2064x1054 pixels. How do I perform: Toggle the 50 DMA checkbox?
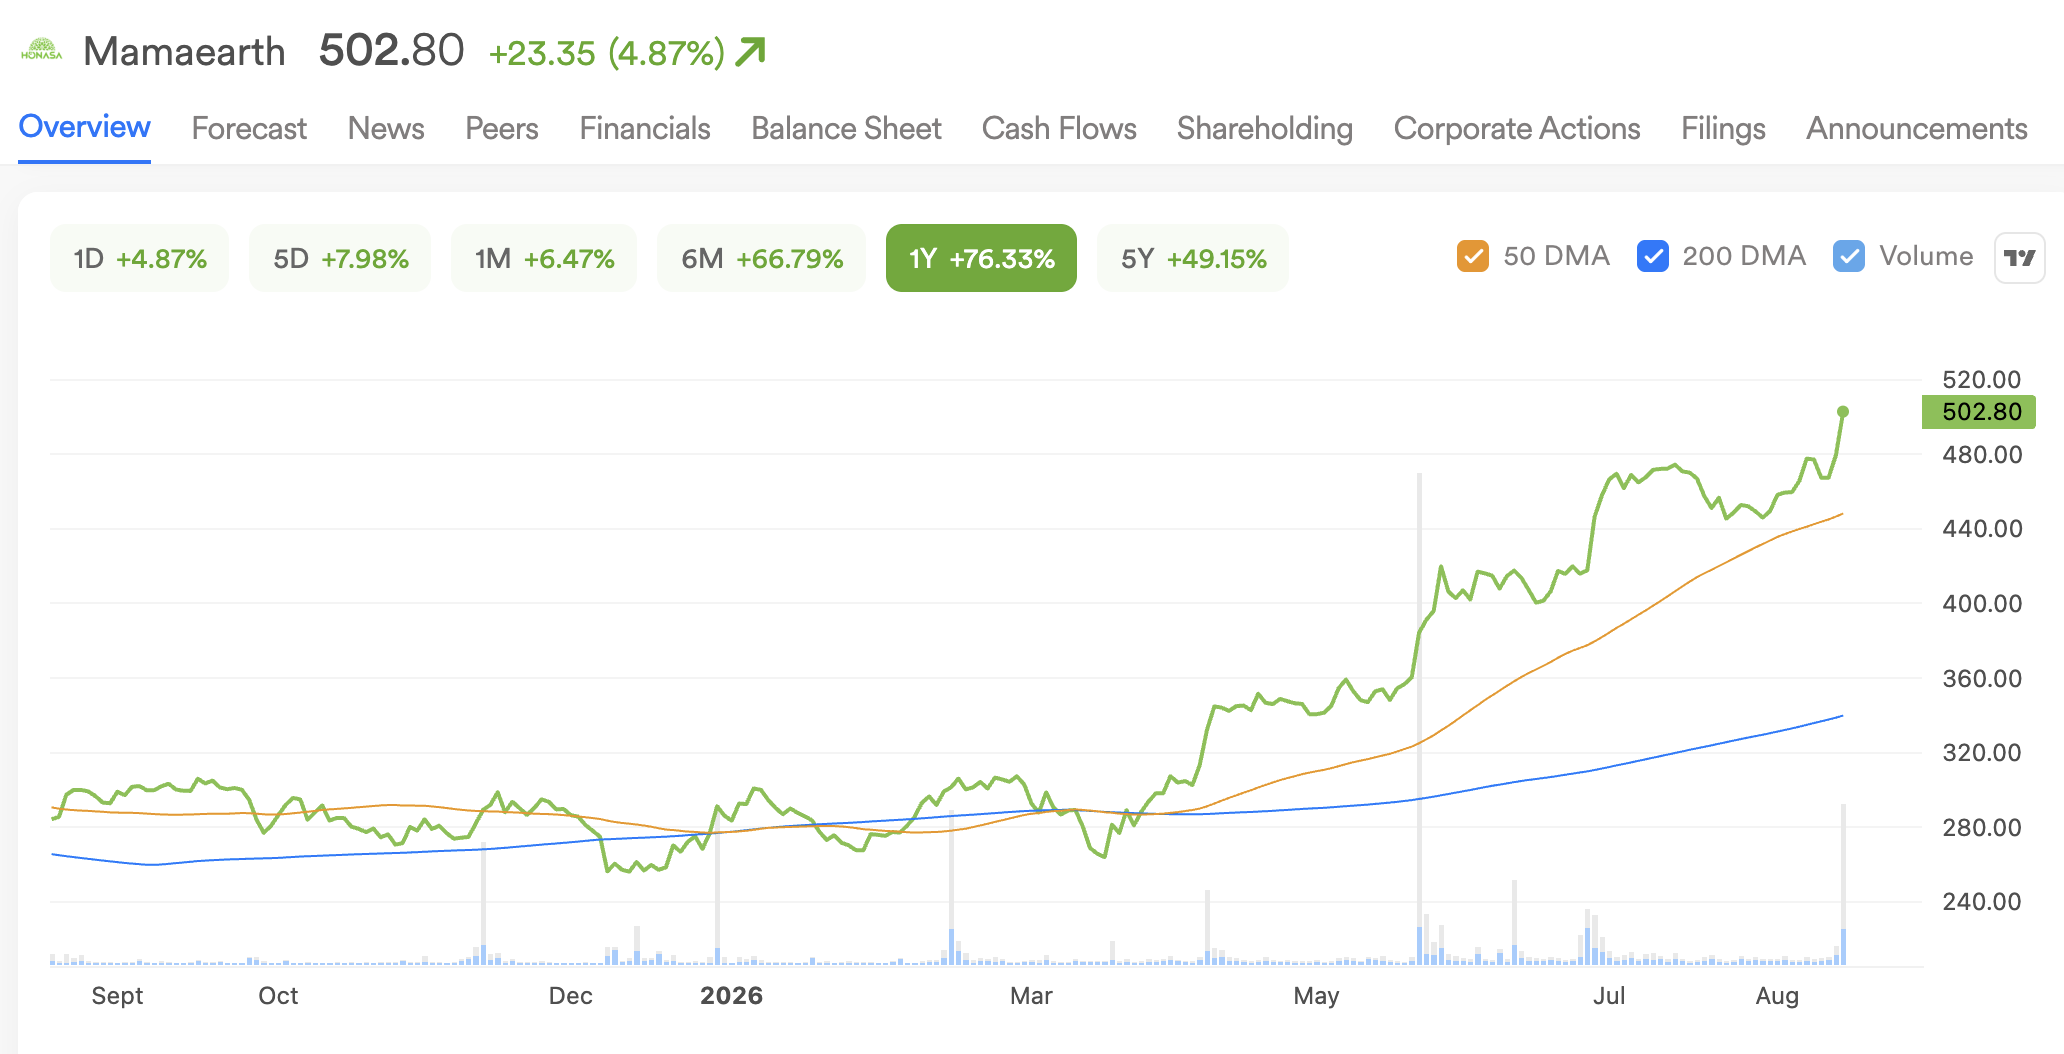pos(1473,256)
